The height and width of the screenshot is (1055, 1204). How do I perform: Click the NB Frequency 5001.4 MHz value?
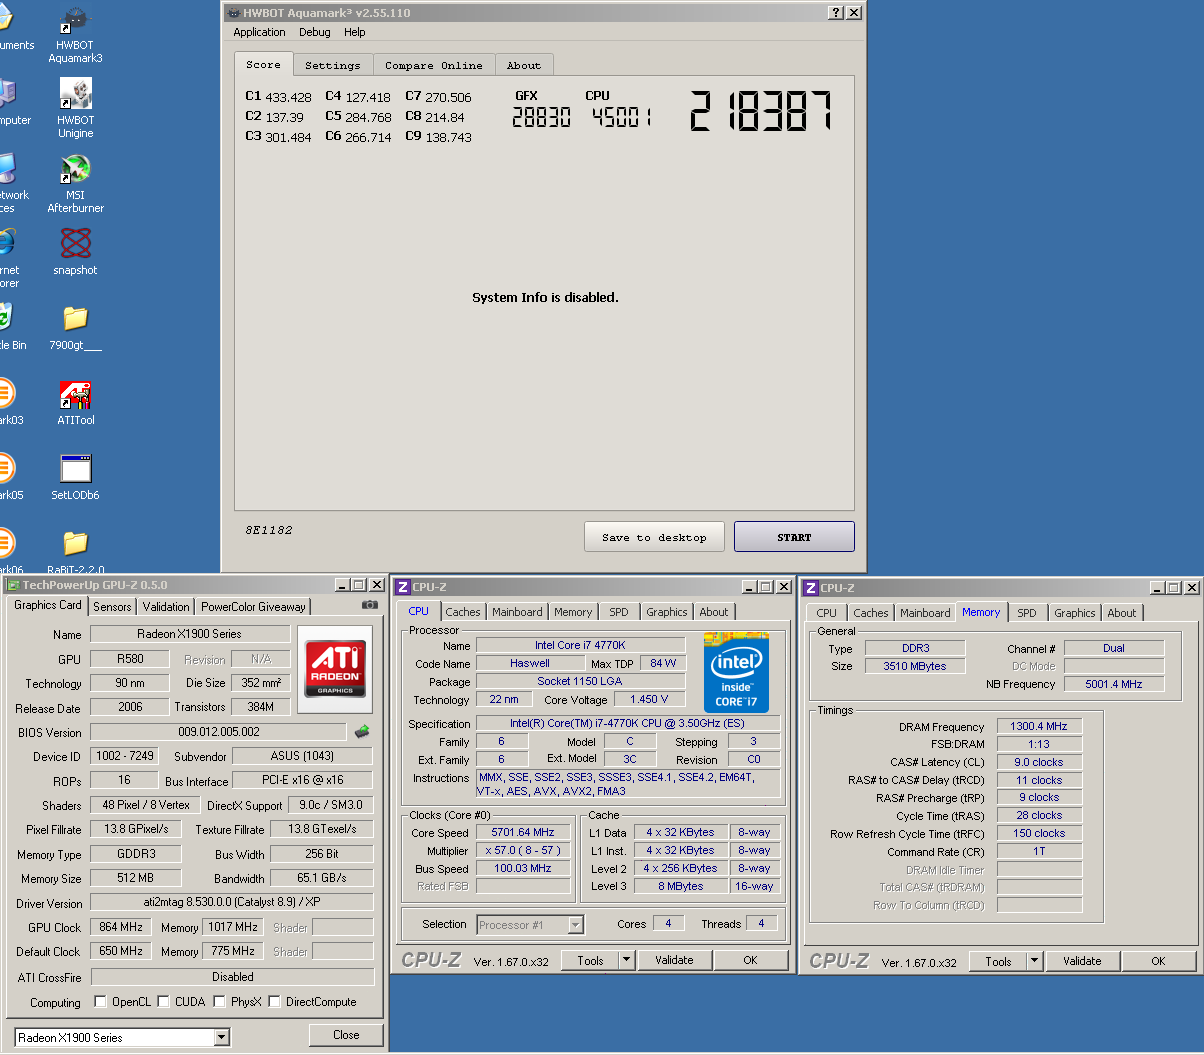click(1114, 684)
